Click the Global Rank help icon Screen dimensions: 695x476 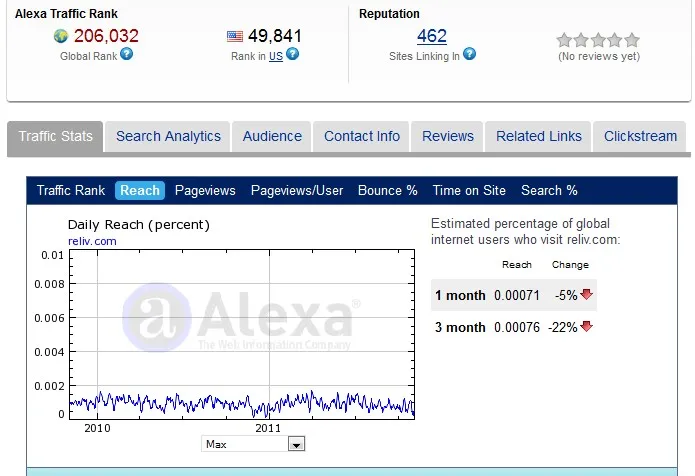coord(126,54)
